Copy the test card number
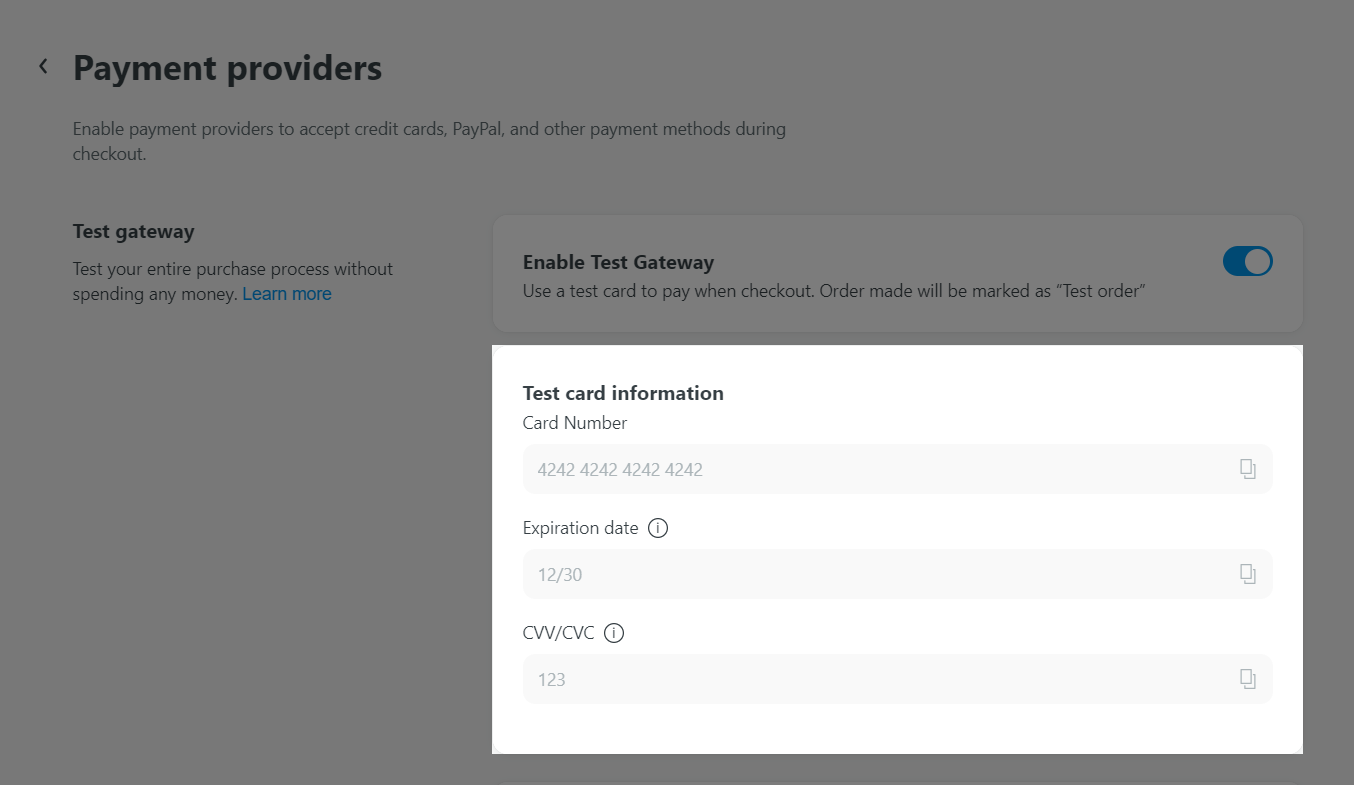The image size is (1354, 785). [x=1247, y=469]
